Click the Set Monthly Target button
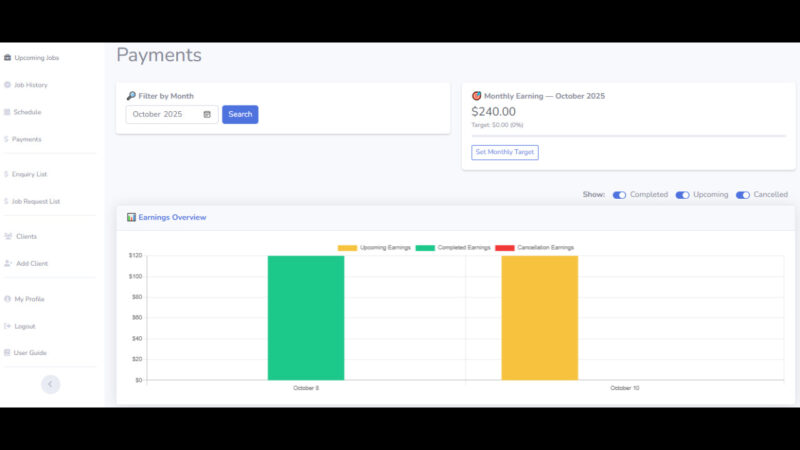Image resolution: width=800 pixels, height=450 pixels. coord(505,153)
